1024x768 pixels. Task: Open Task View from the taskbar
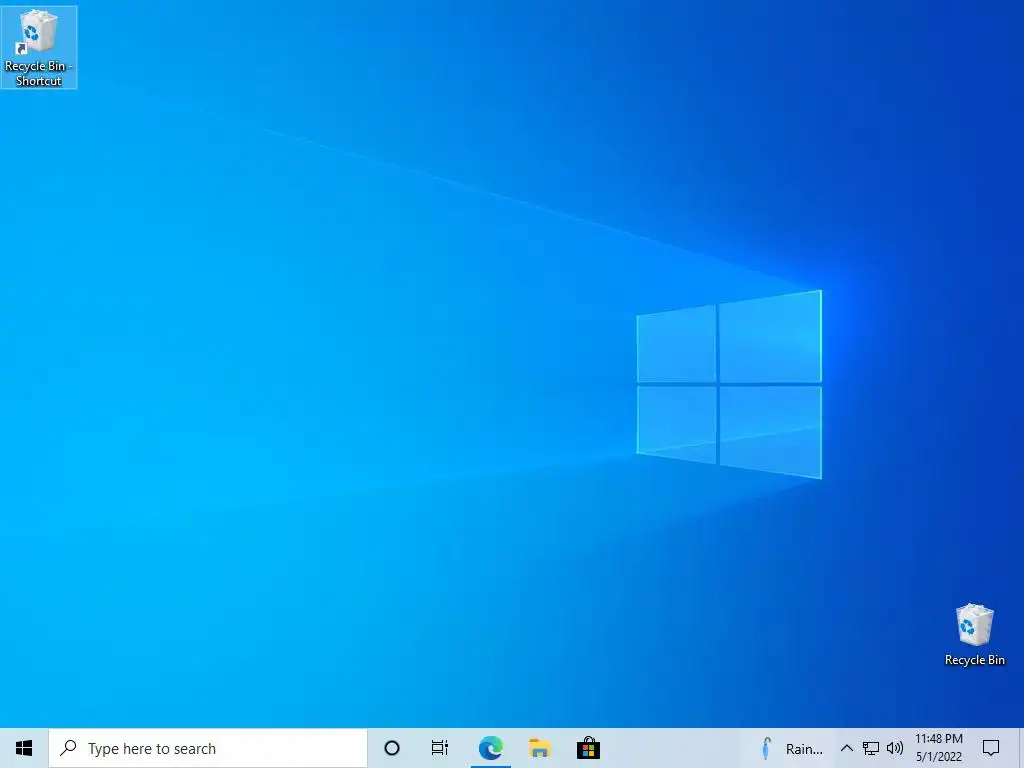(x=440, y=748)
